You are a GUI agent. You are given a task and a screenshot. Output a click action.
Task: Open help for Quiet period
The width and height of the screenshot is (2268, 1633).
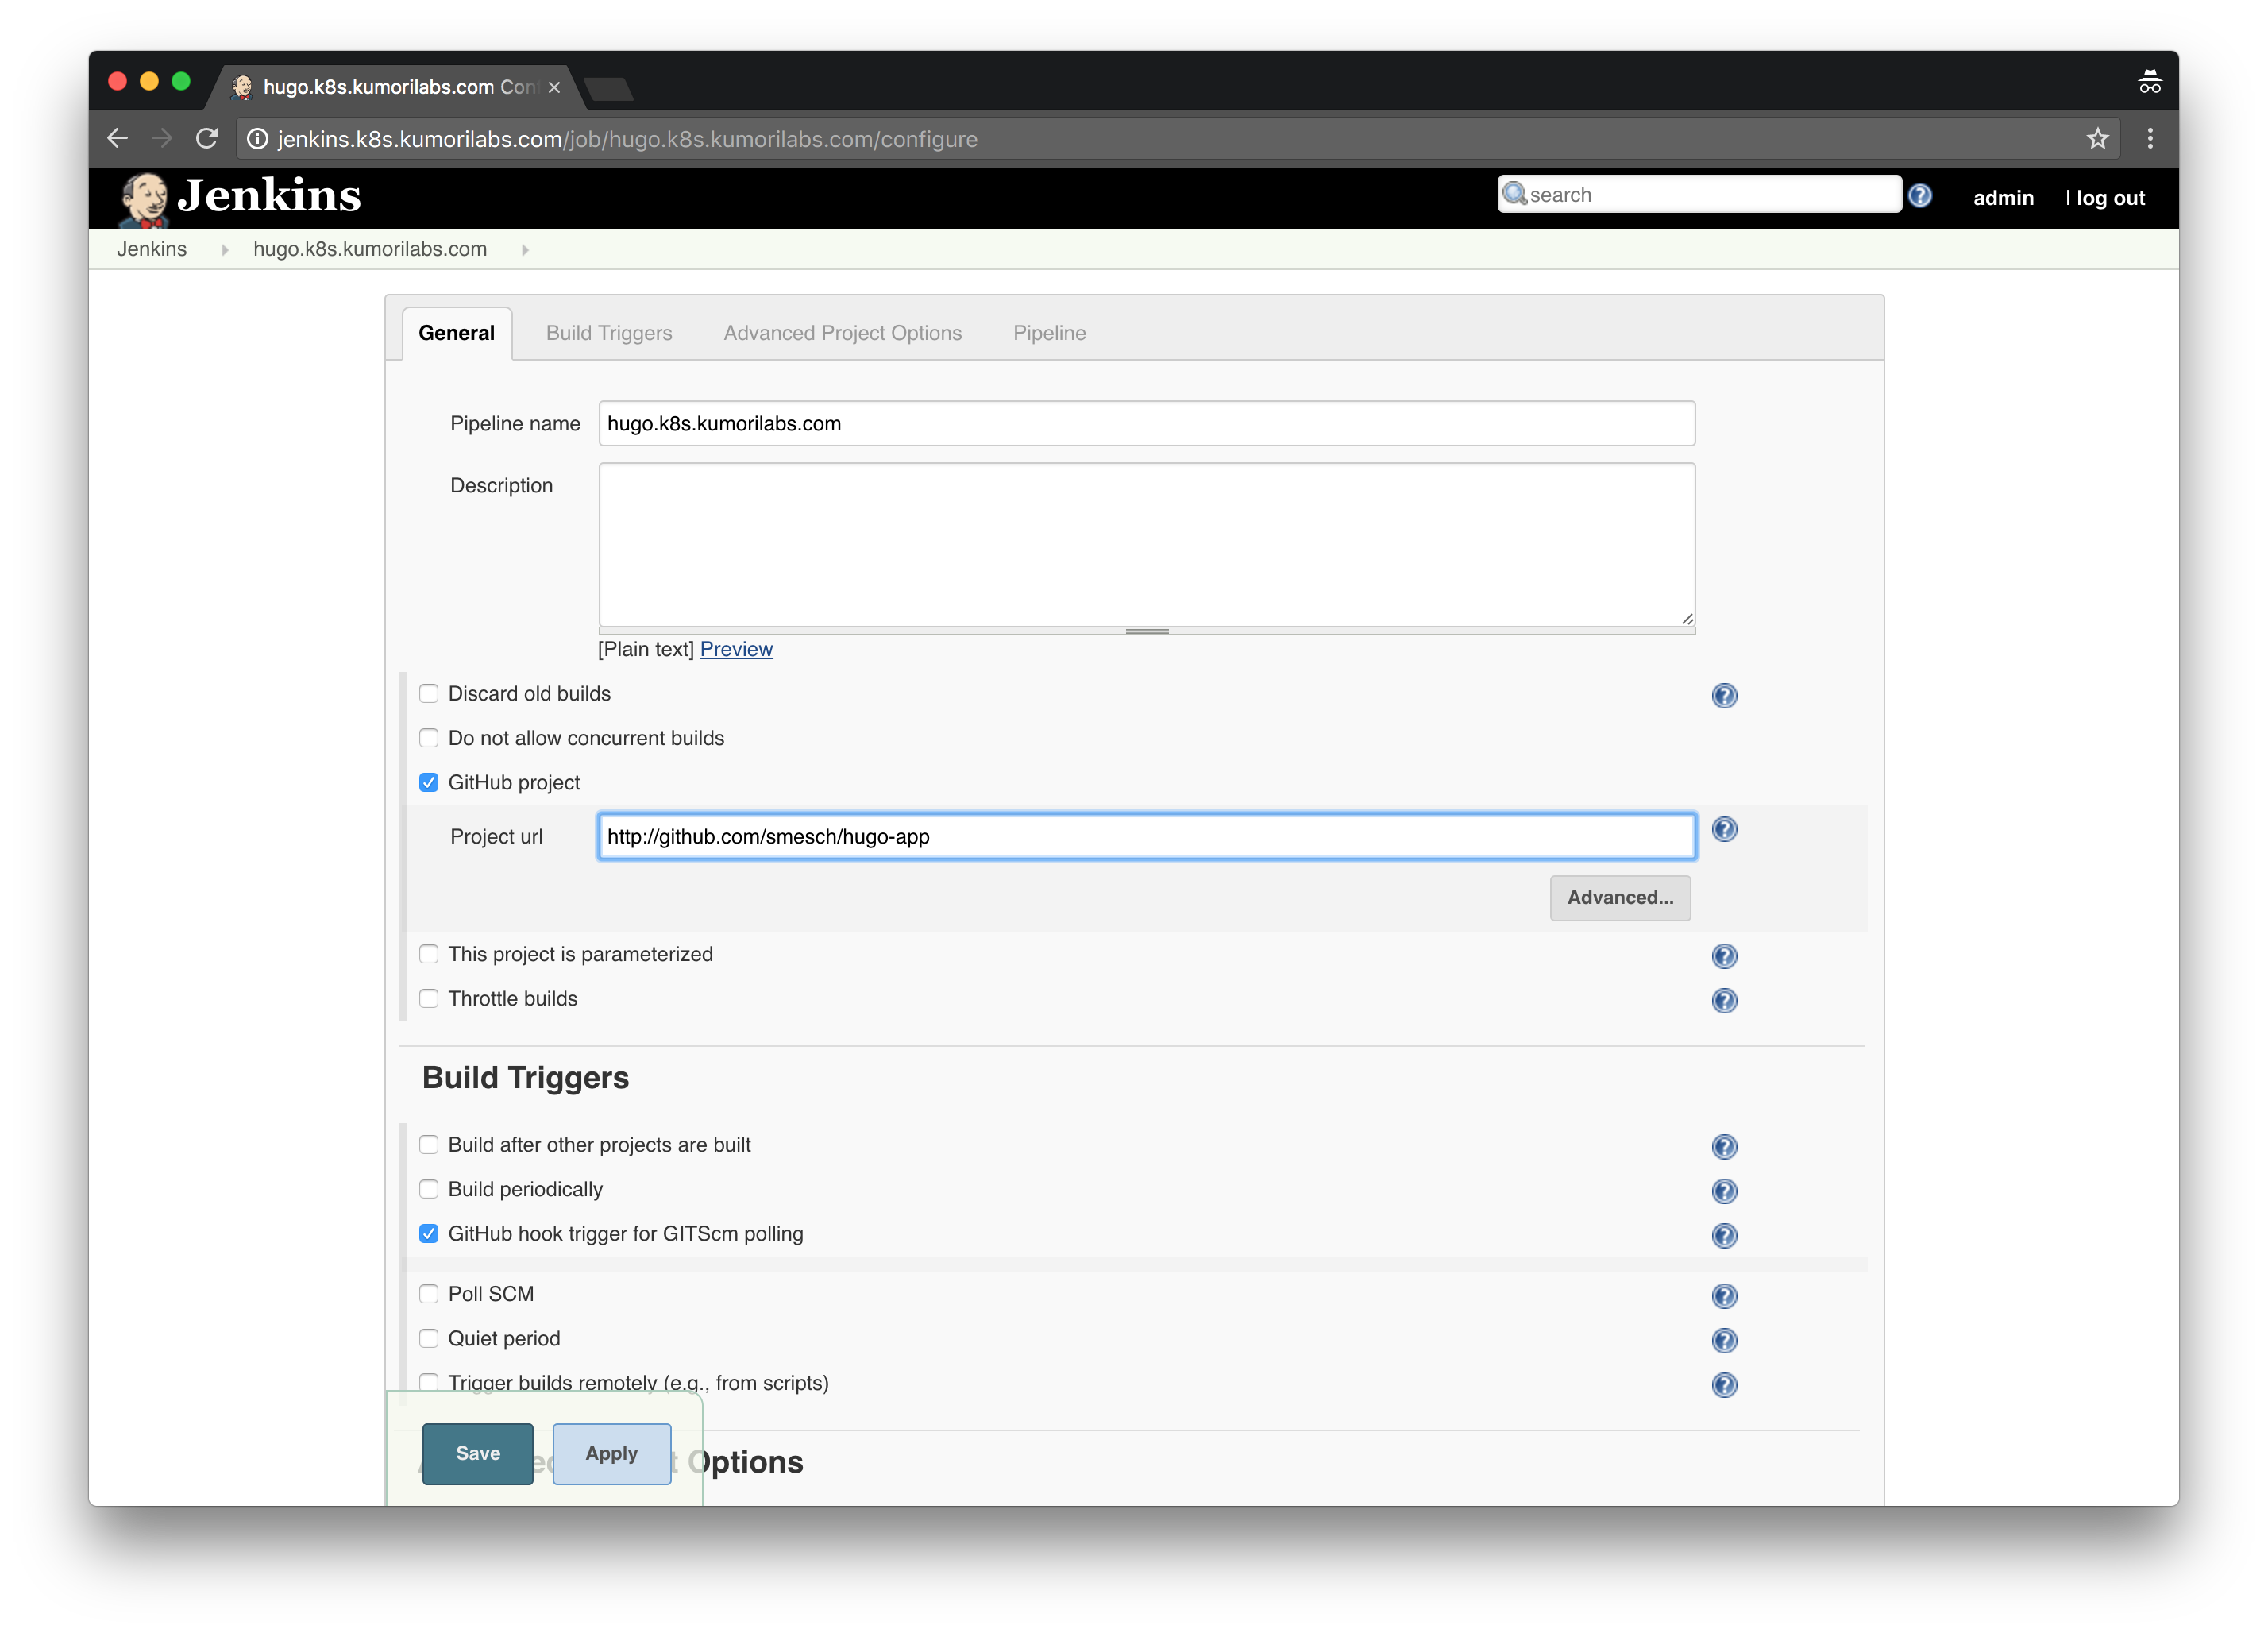(1724, 1341)
